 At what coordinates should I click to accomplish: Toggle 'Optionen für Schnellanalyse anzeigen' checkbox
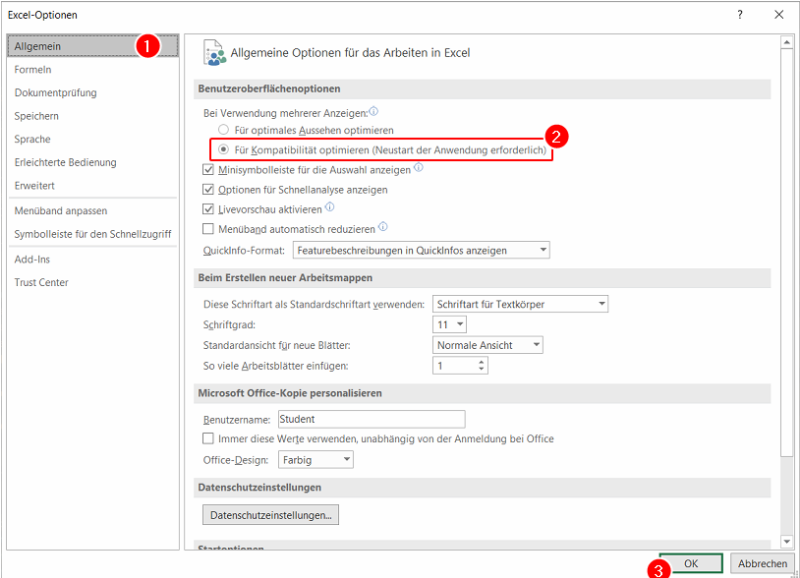tap(208, 189)
